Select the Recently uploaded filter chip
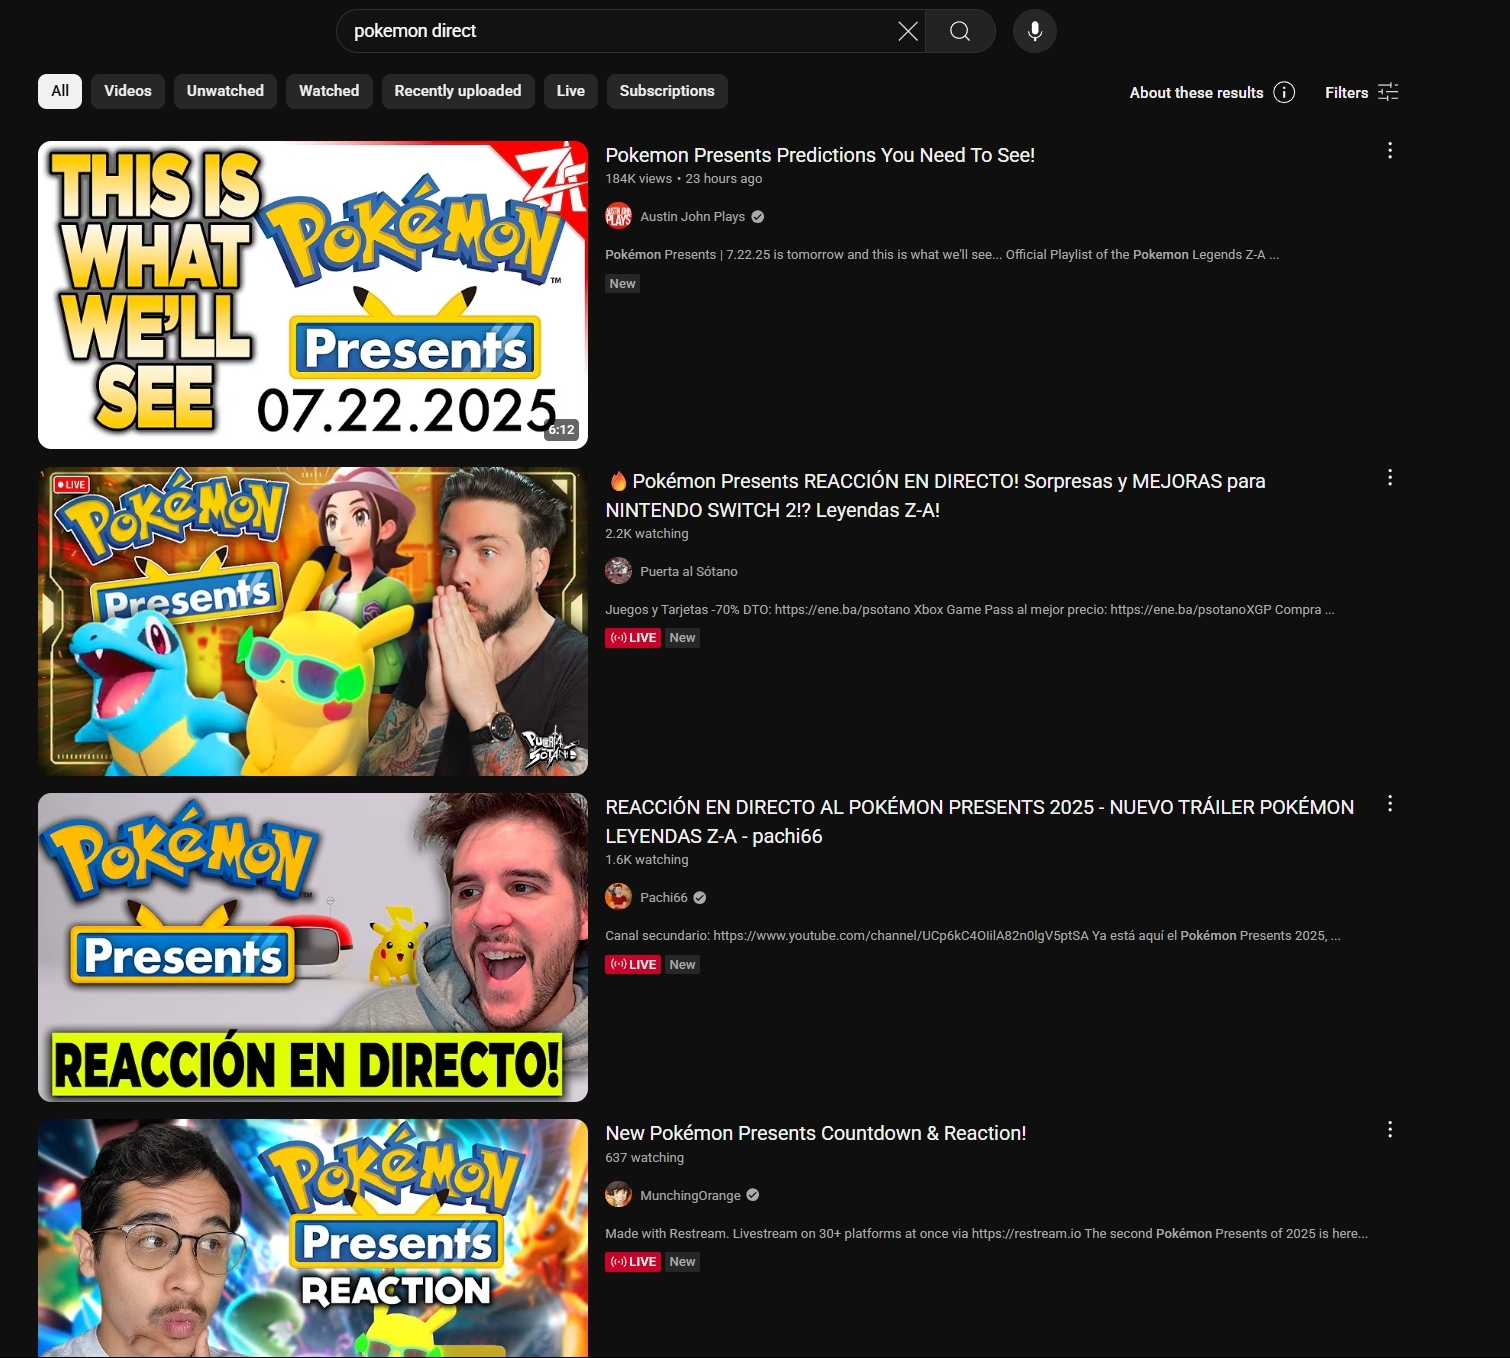Viewport: 1510px width, 1358px height. coord(458,91)
